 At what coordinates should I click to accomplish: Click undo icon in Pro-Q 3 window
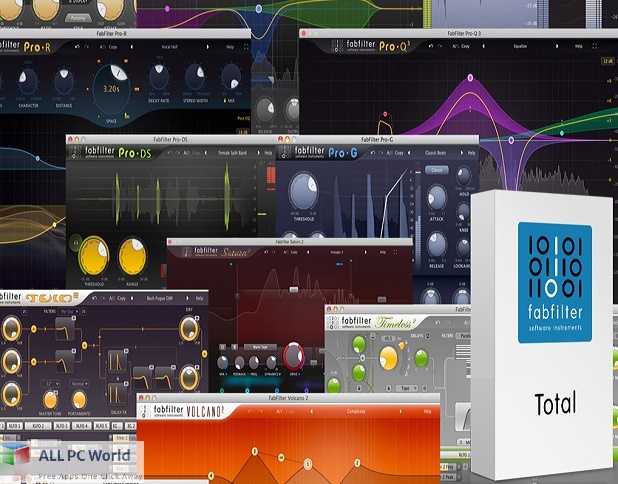click(x=431, y=46)
